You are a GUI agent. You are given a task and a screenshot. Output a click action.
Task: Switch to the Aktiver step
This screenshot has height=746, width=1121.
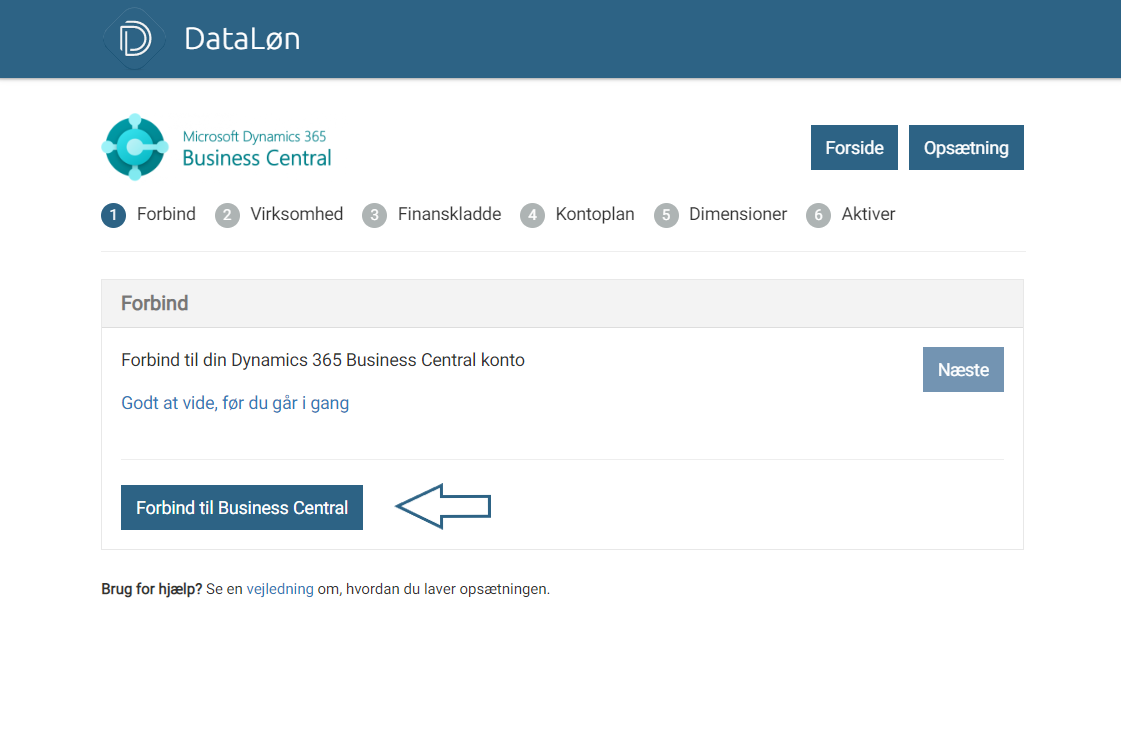pyautogui.click(x=869, y=214)
